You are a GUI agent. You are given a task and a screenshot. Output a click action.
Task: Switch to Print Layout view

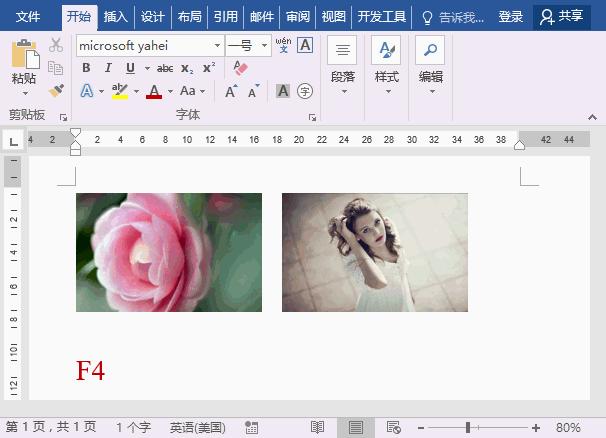pos(356,427)
